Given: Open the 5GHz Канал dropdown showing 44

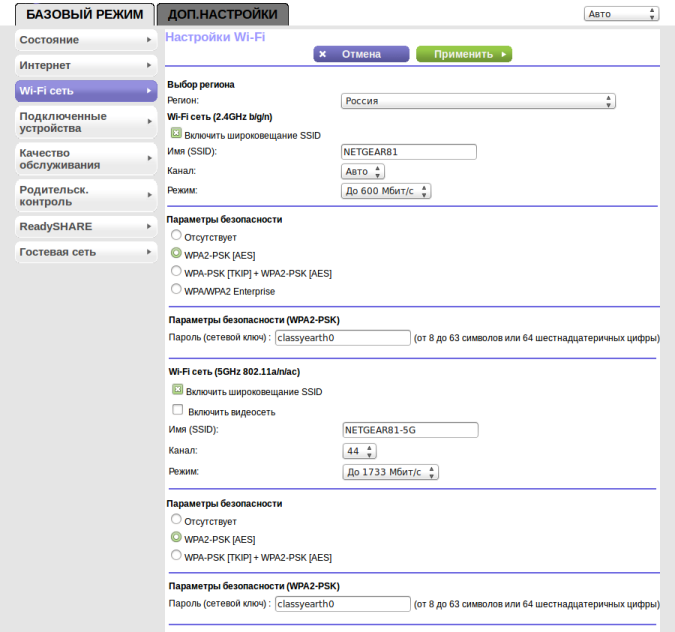Looking at the screenshot, I should point(359,451).
